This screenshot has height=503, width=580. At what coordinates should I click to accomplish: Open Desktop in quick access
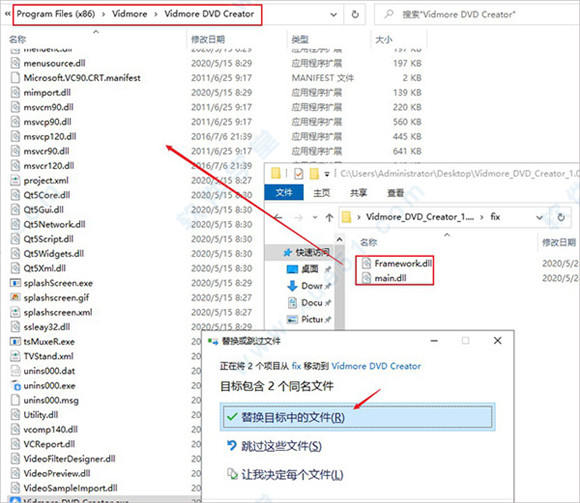point(309,269)
